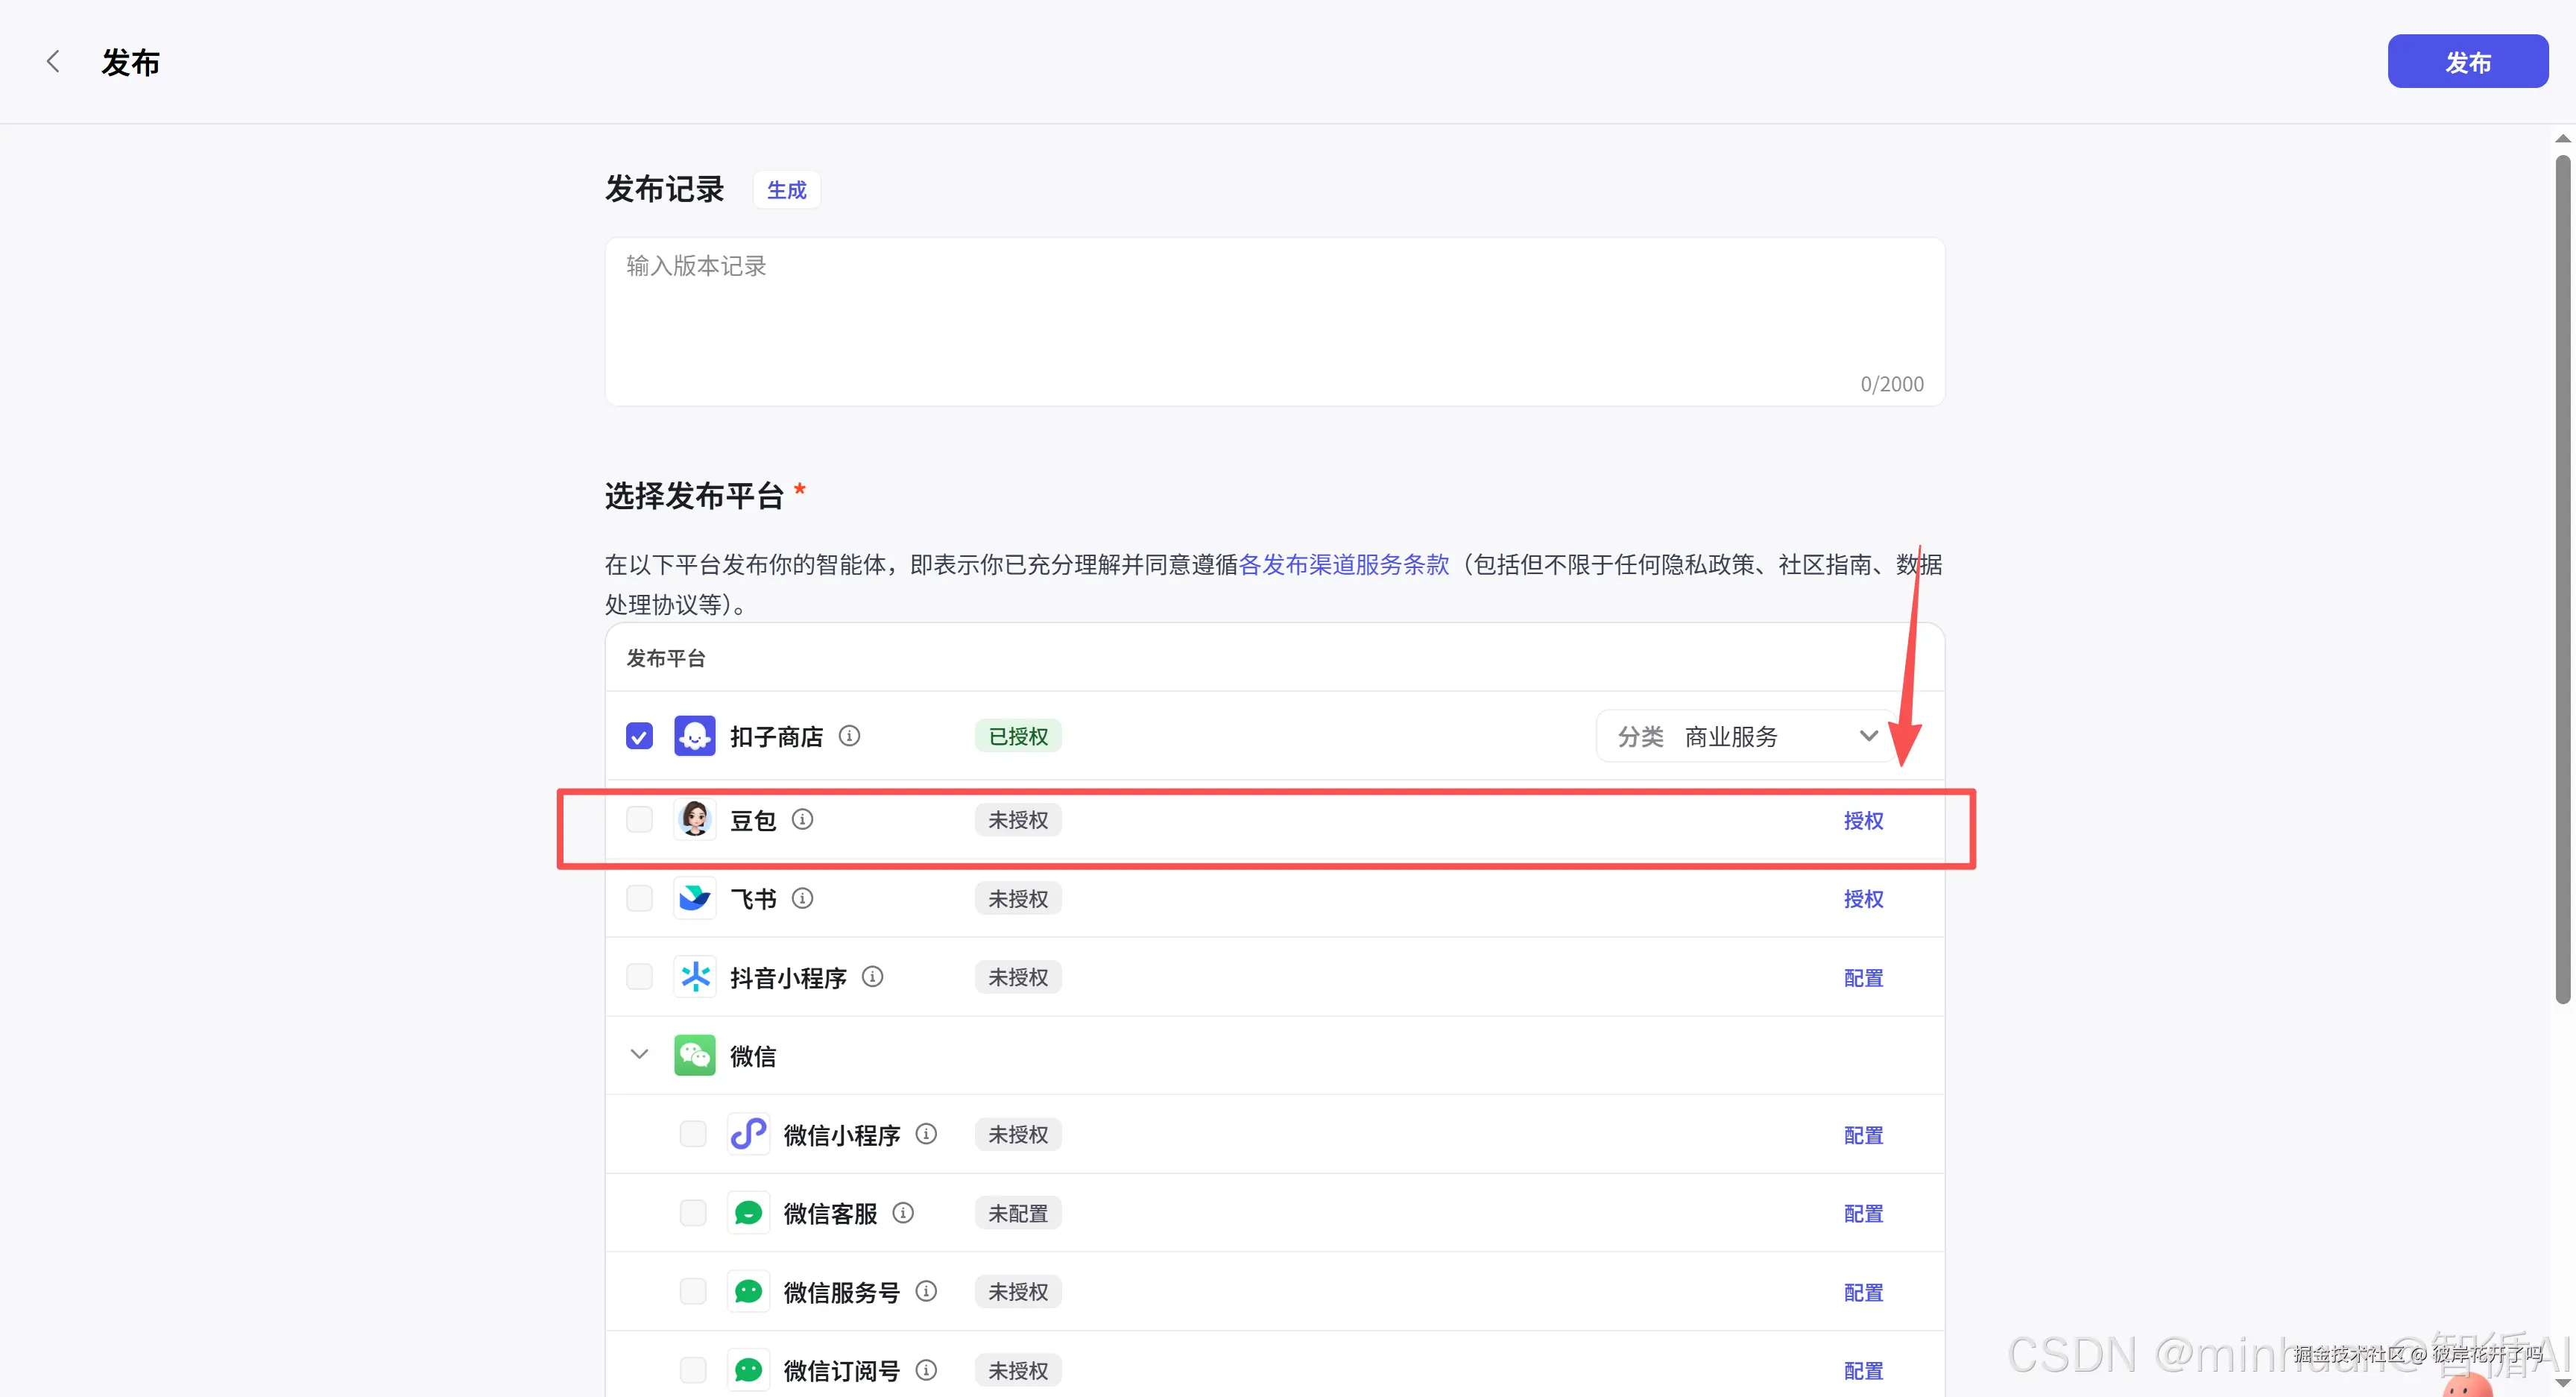Uncheck the 扣子商店 checkbox
Viewport: 2576px width, 1397px height.
pyautogui.click(x=639, y=736)
